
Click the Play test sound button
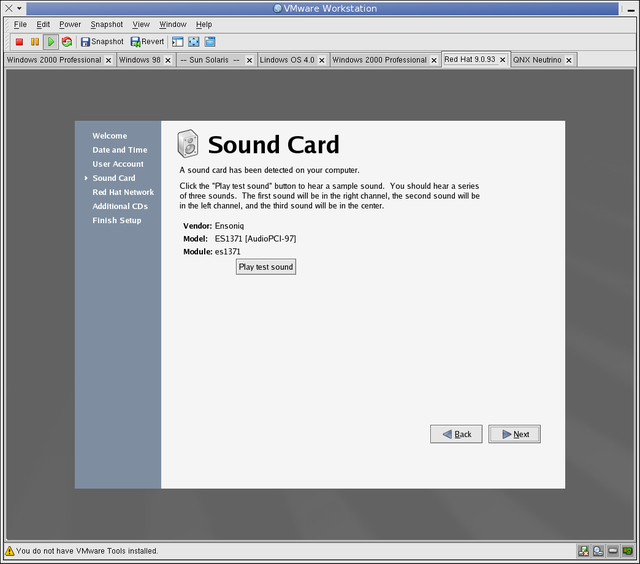pyautogui.click(x=266, y=267)
